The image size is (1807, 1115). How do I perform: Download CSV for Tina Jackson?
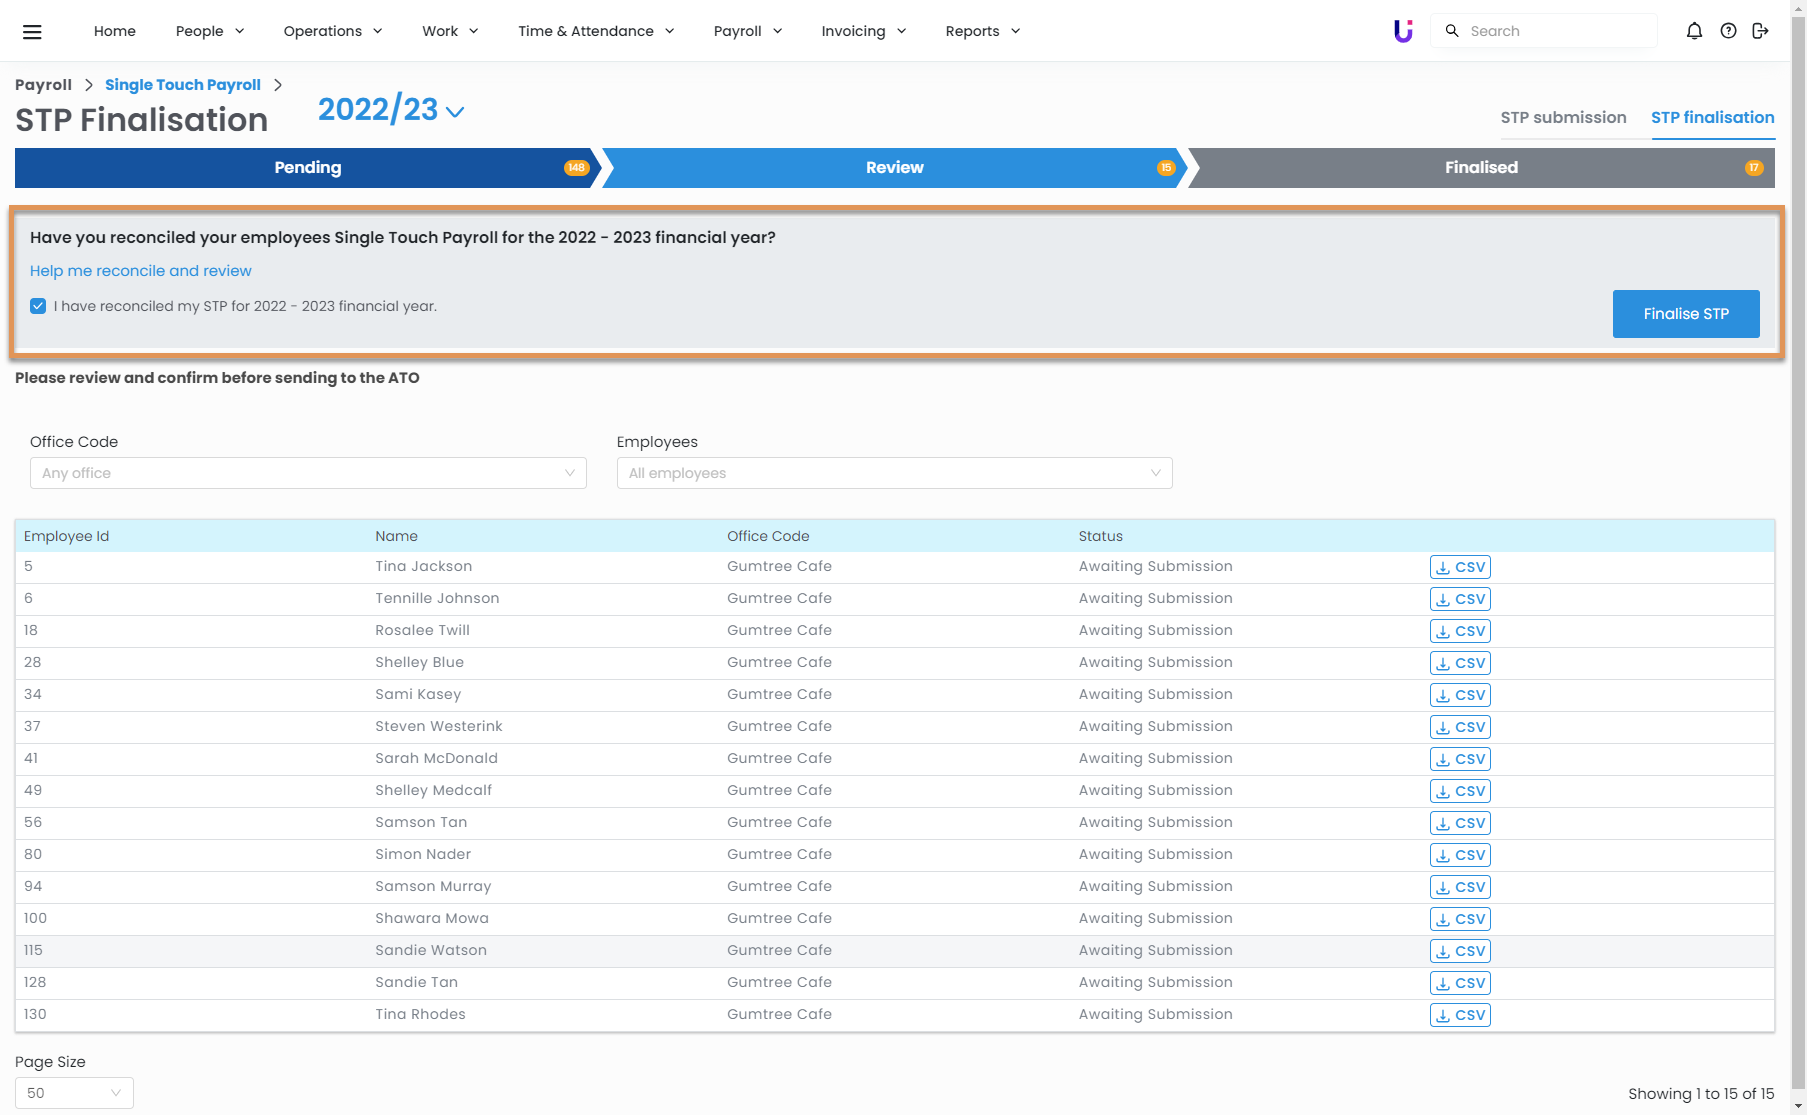1460,567
